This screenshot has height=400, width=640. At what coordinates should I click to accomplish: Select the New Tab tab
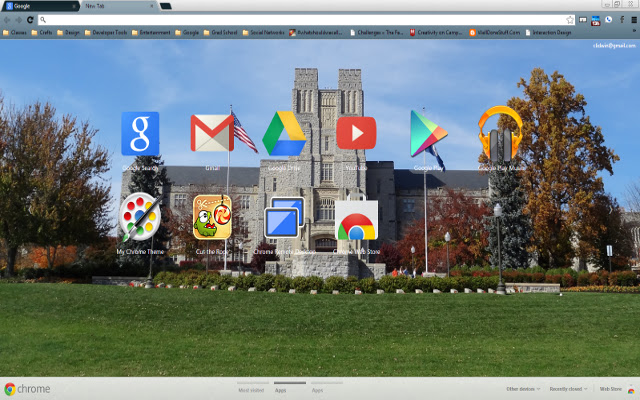(118, 6)
